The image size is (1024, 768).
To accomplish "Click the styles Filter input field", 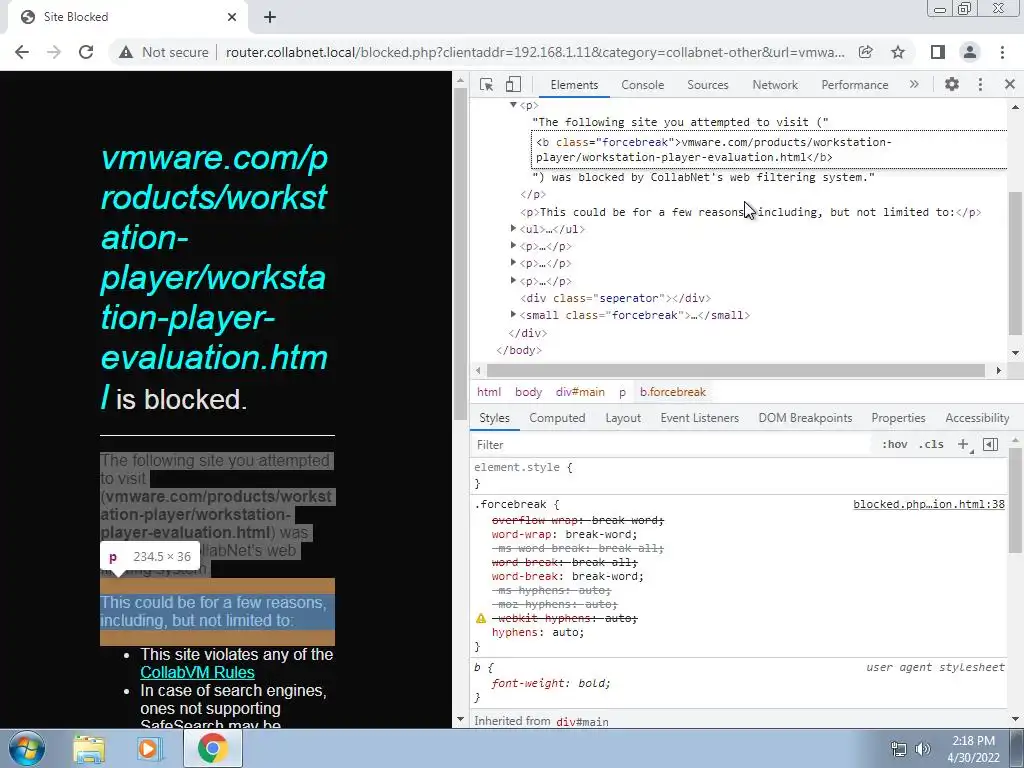I will click(673, 445).
